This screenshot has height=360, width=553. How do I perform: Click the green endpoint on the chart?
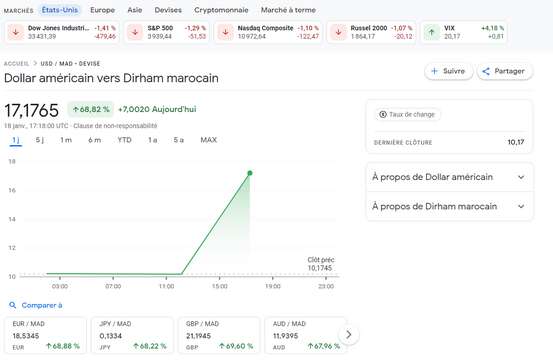(x=250, y=173)
